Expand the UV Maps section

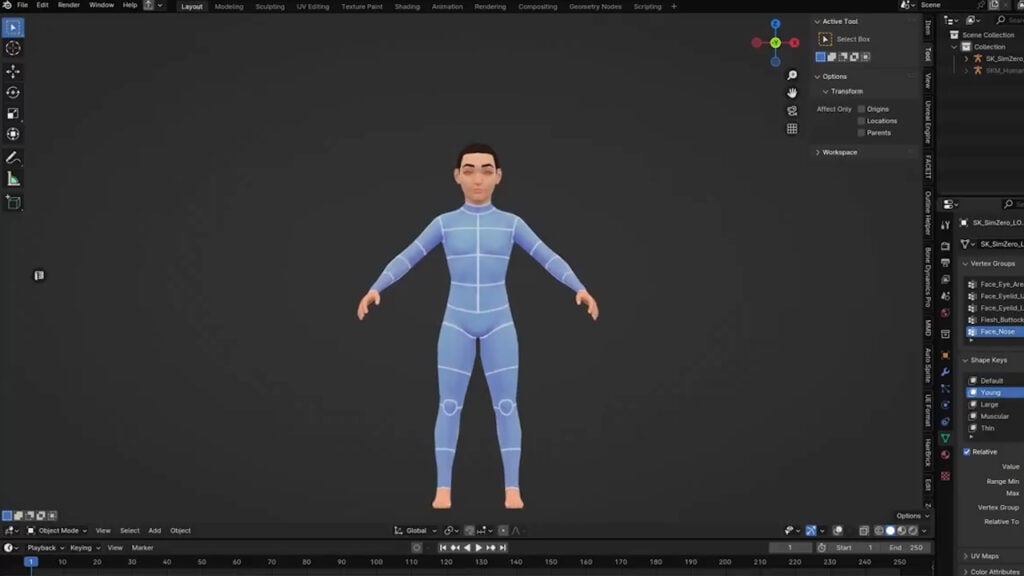pyautogui.click(x=984, y=556)
